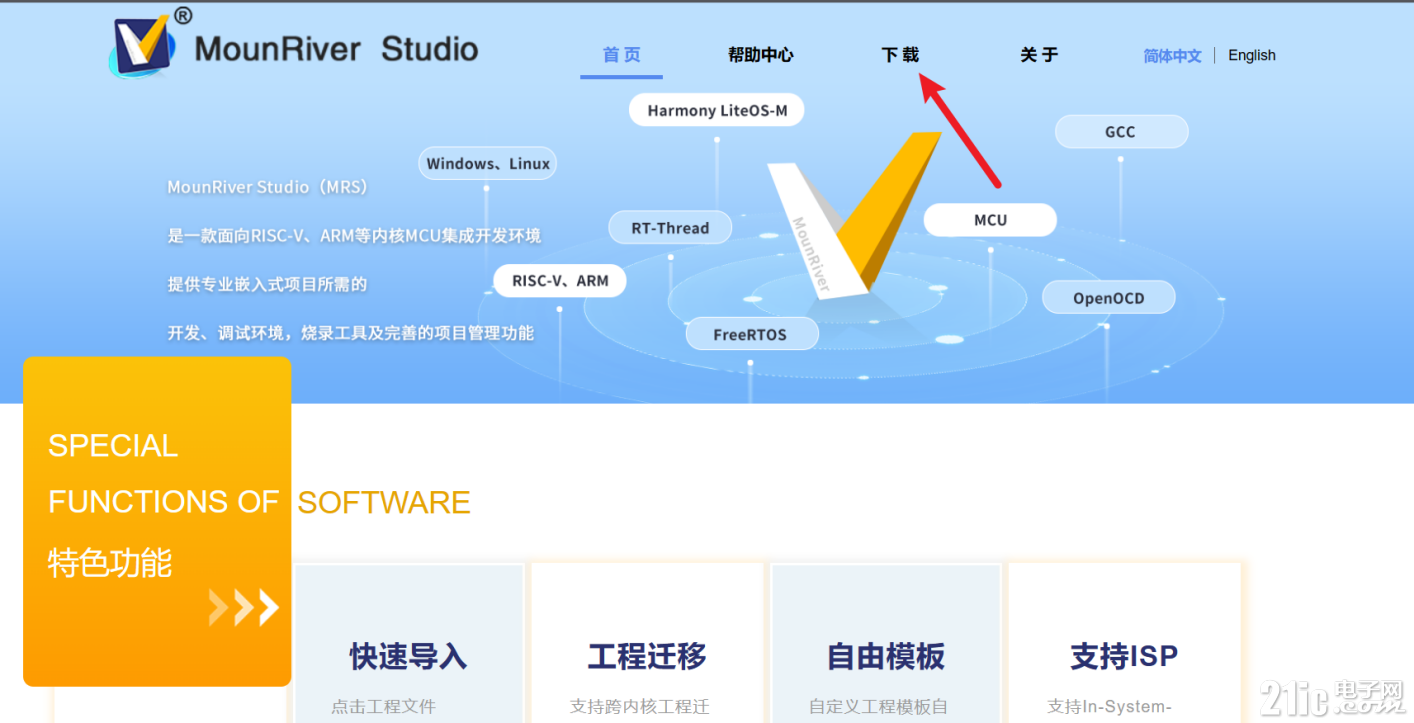Click the 点击工程文件 description text
This screenshot has height=723, width=1414.
[384, 706]
